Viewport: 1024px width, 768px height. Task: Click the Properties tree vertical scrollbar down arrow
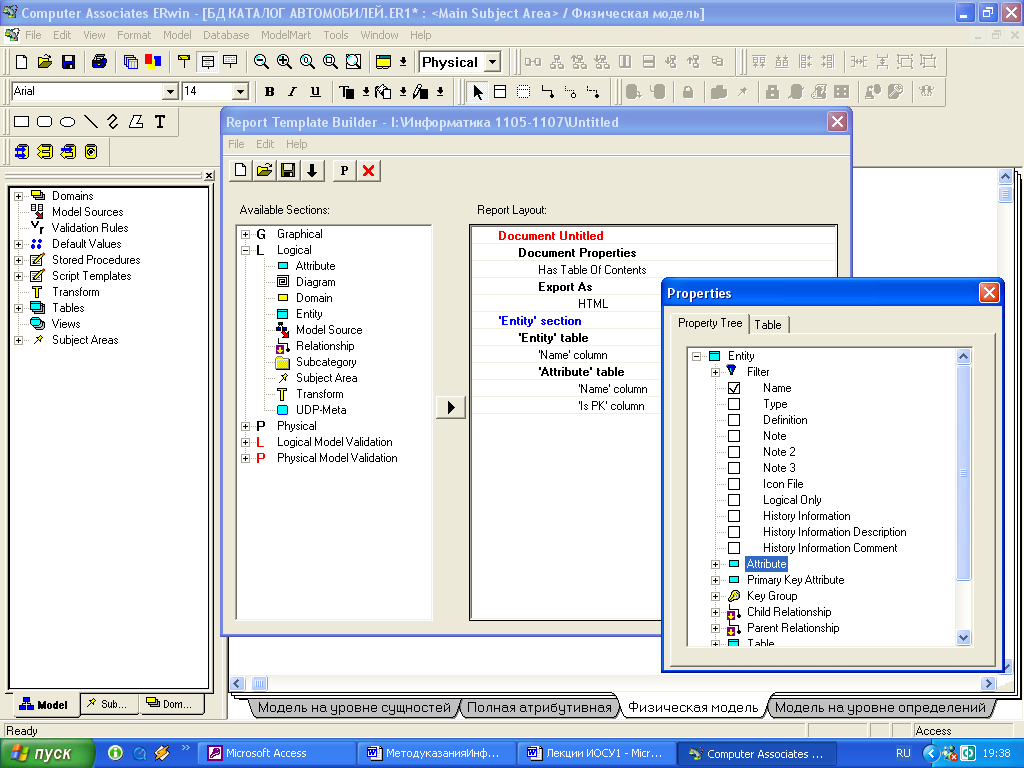pos(964,637)
